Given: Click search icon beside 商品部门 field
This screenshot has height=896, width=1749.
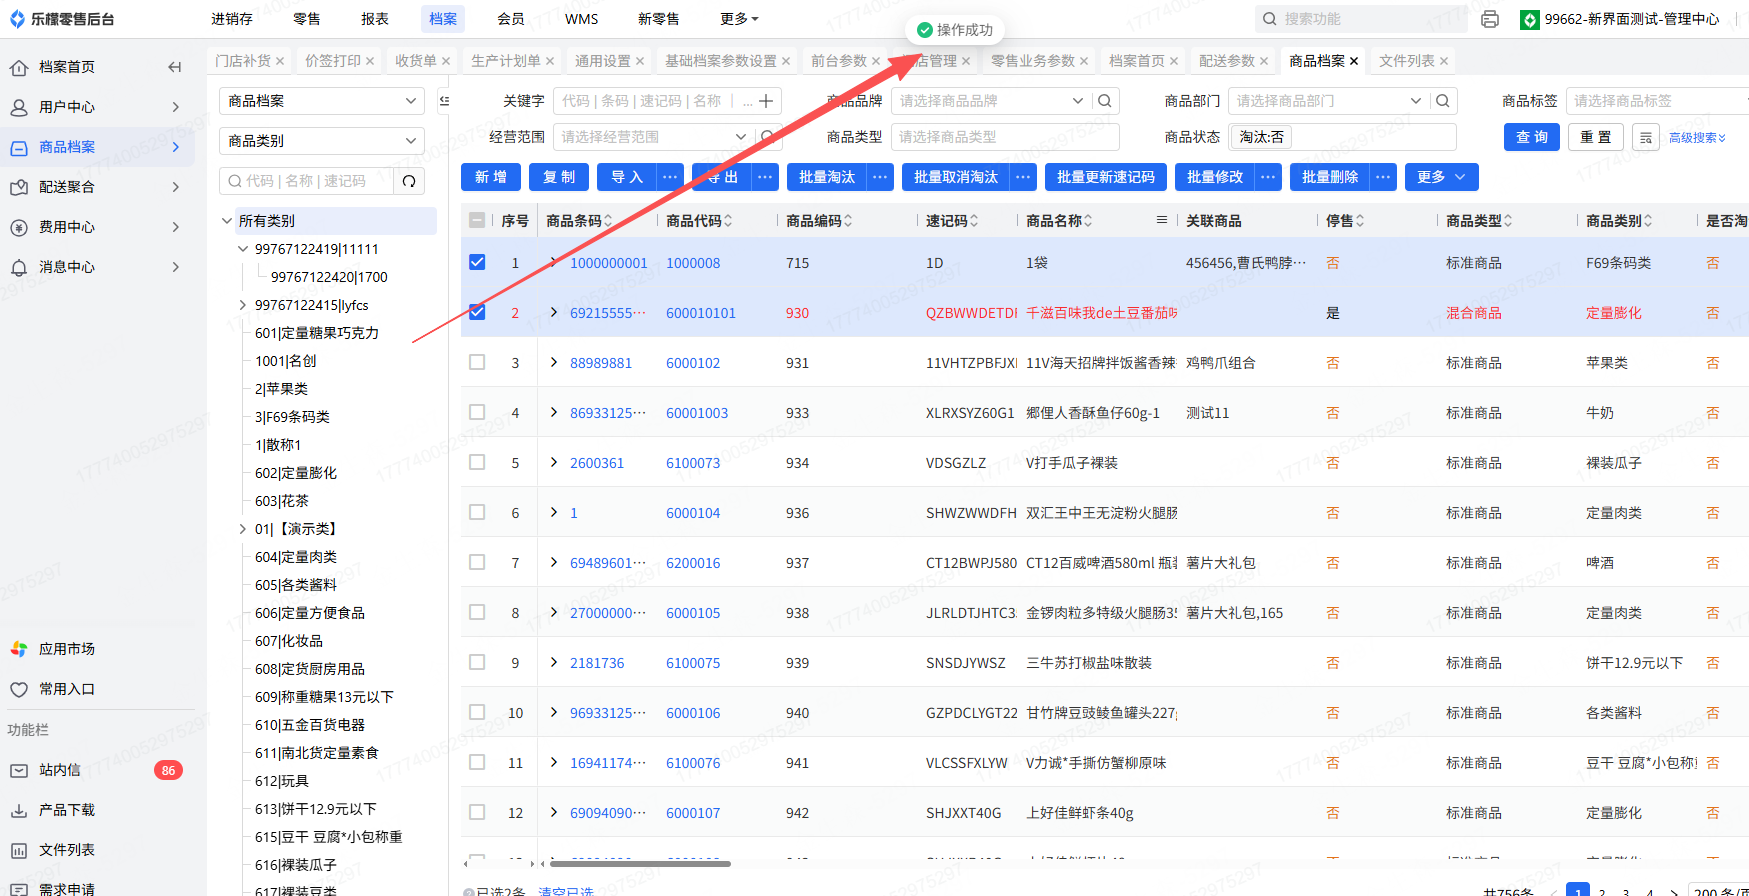Looking at the screenshot, I should (x=1443, y=101).
